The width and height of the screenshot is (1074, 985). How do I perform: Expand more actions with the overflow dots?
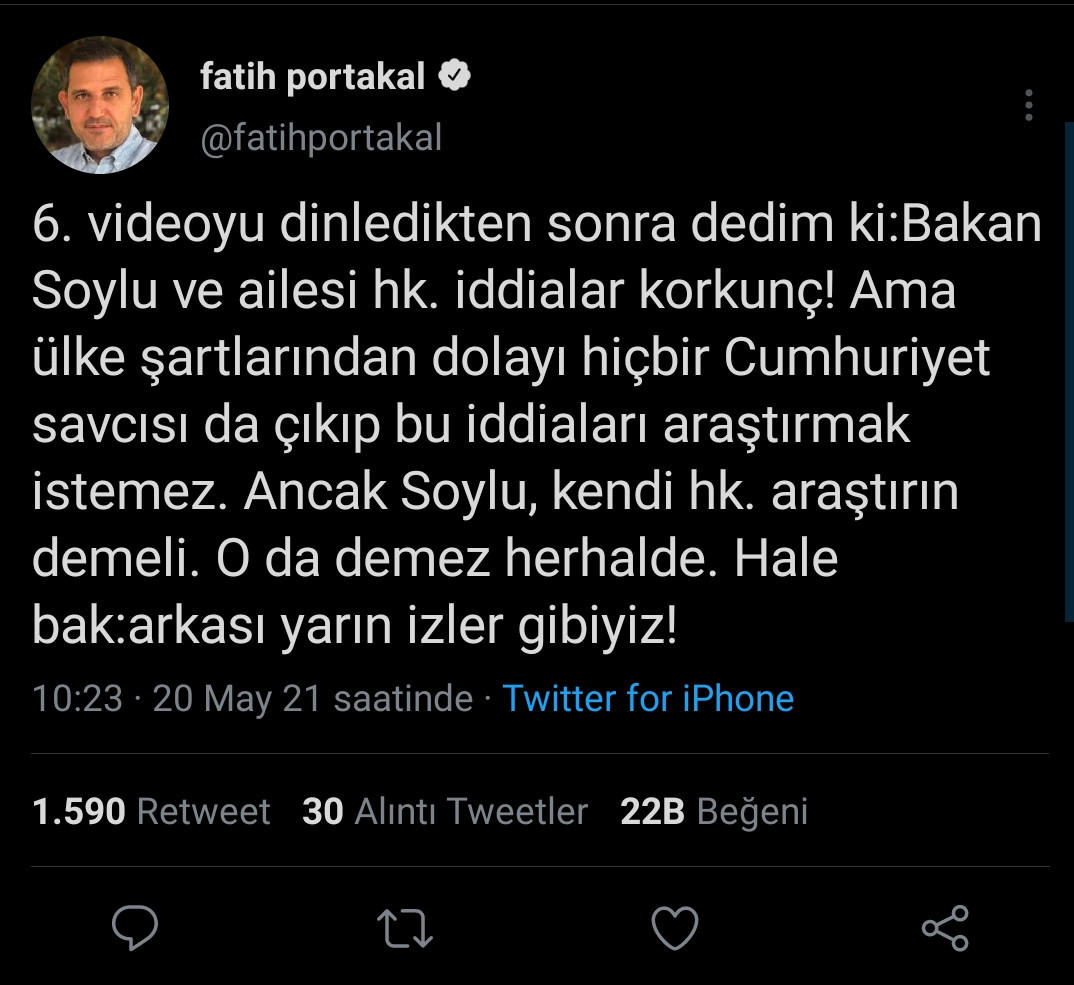click(1028, 106)
